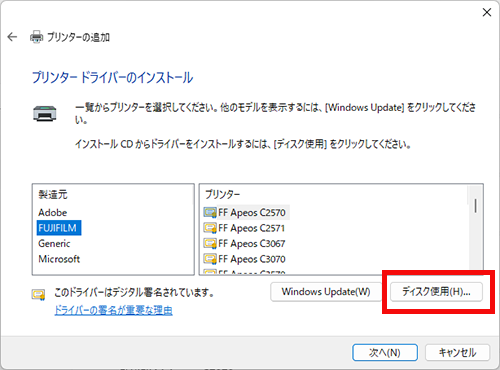Open the ディスク使用(H)... dialog

pyautogui.click(x=436, y=292)
